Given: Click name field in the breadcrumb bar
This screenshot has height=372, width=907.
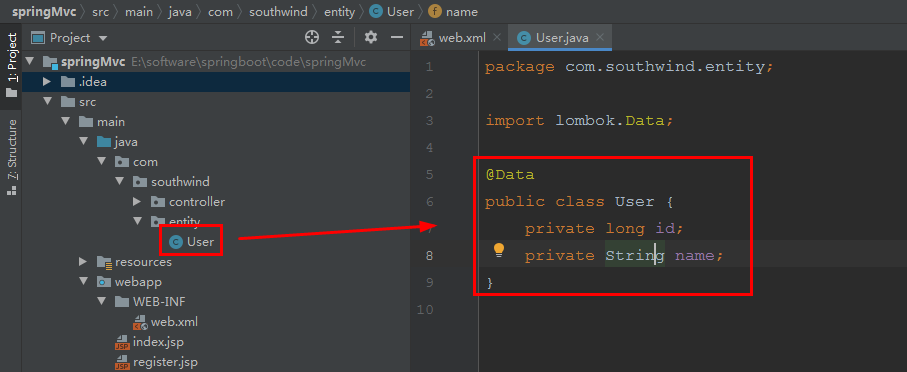Looking at the screenshot, I should 452,12.
